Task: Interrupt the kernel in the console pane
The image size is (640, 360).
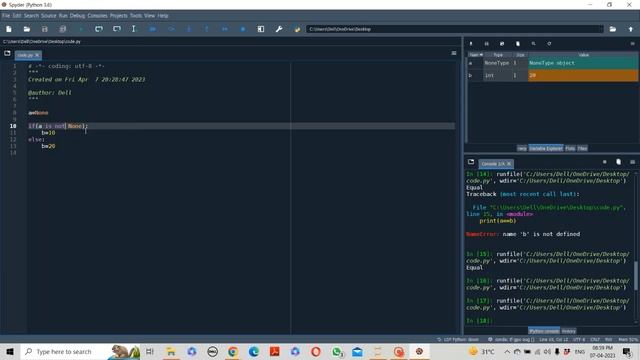Action: click(x=604, y=162)
